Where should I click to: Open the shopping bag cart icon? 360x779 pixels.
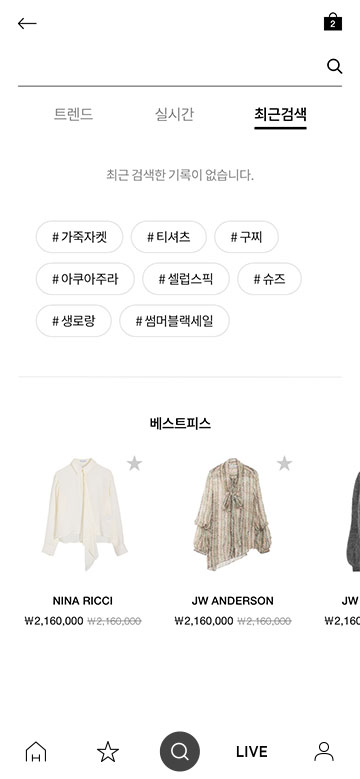(333, 22)
